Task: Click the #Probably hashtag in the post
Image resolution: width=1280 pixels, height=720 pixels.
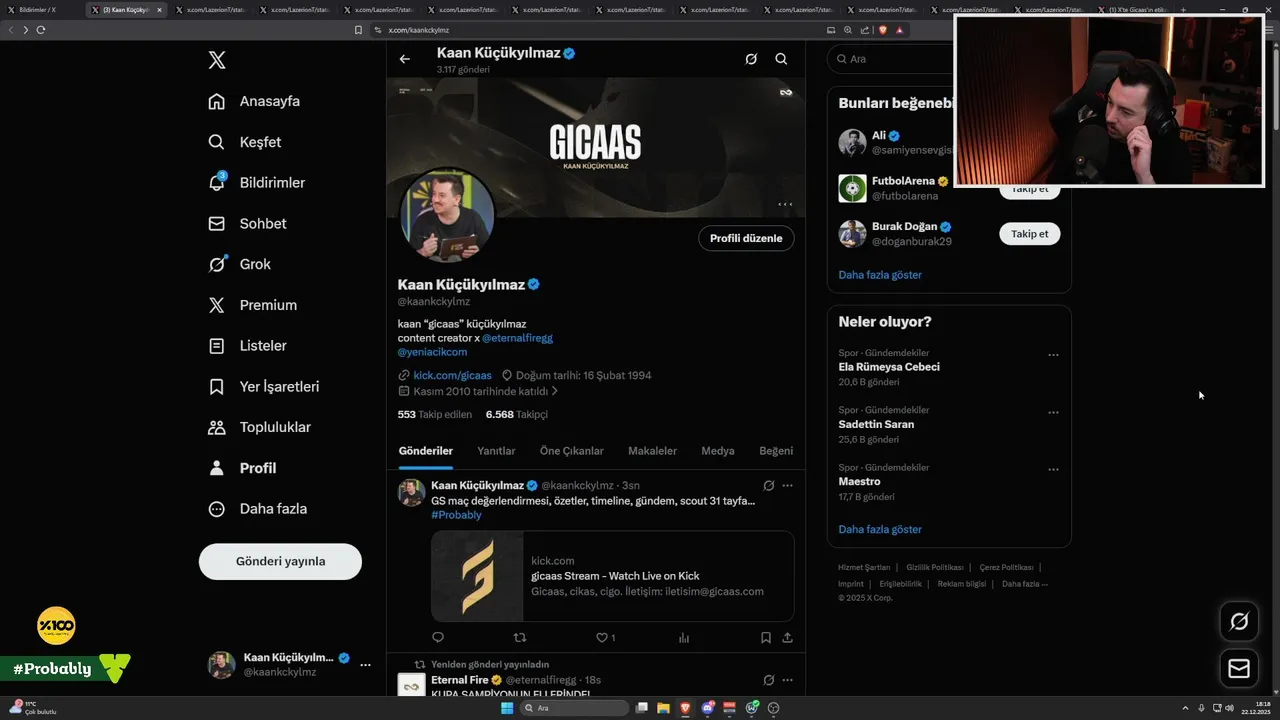Action: click(456, 515)
